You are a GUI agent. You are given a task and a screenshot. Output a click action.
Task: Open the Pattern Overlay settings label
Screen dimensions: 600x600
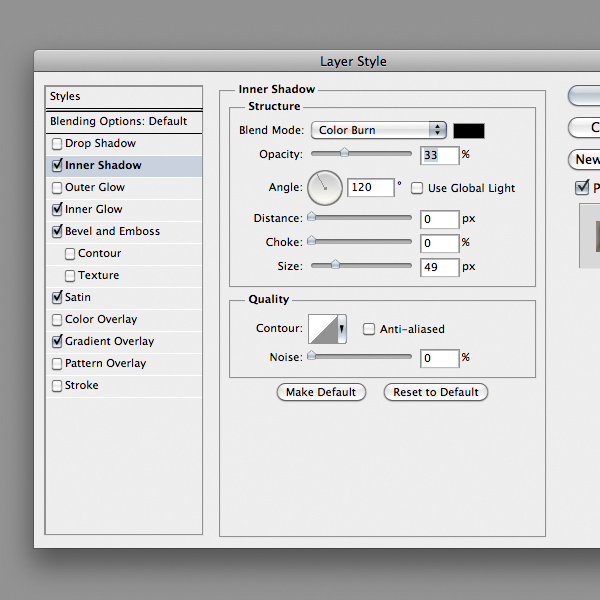point(106,364)
